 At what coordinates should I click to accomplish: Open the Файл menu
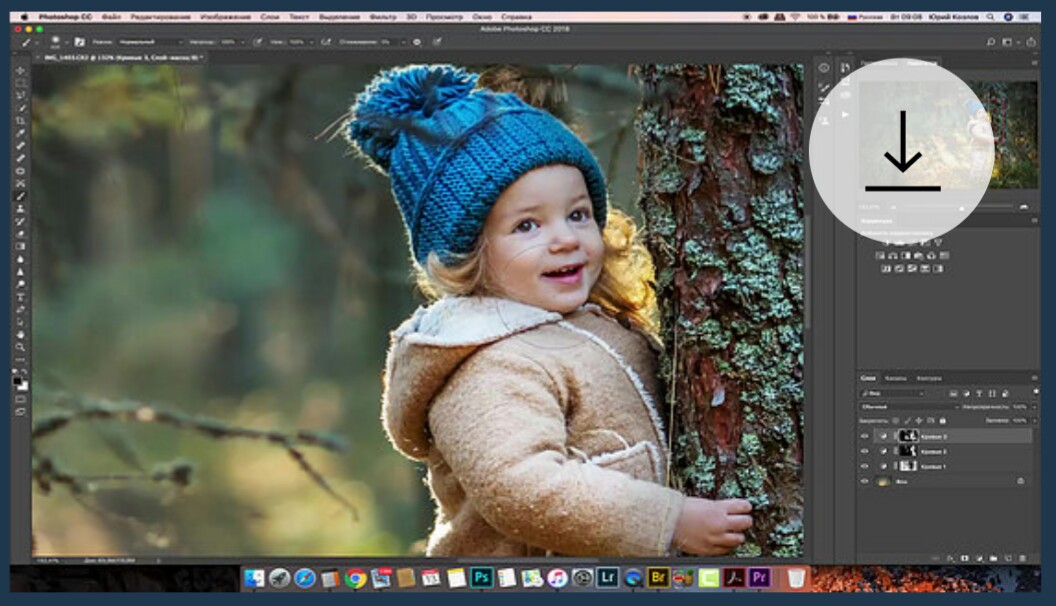click(111, 16)
